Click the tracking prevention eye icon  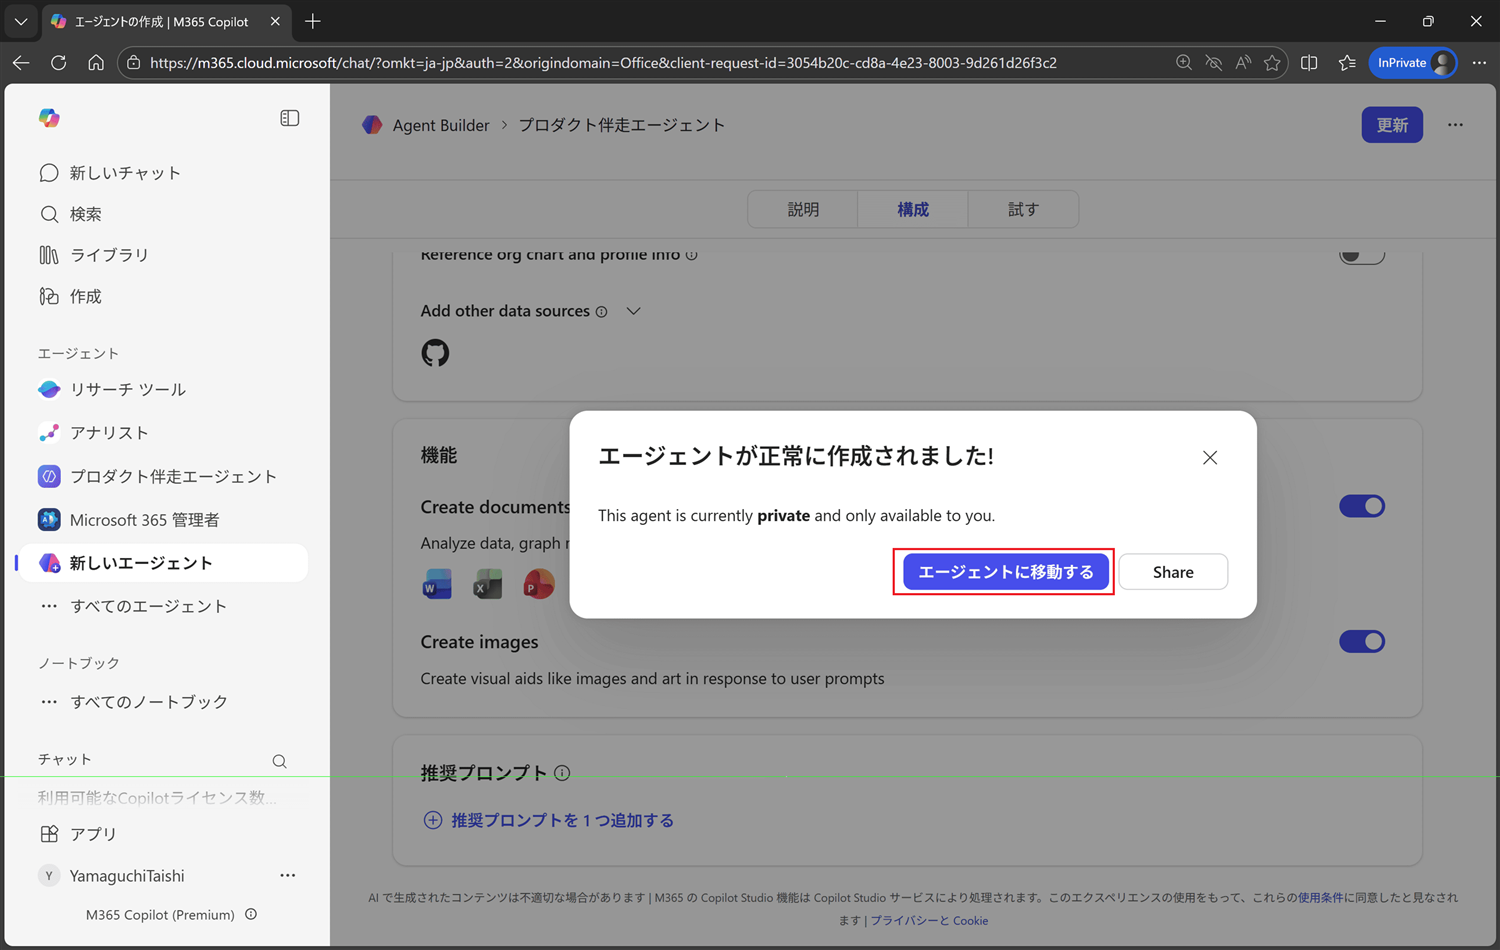click(x=1214, y=63)
